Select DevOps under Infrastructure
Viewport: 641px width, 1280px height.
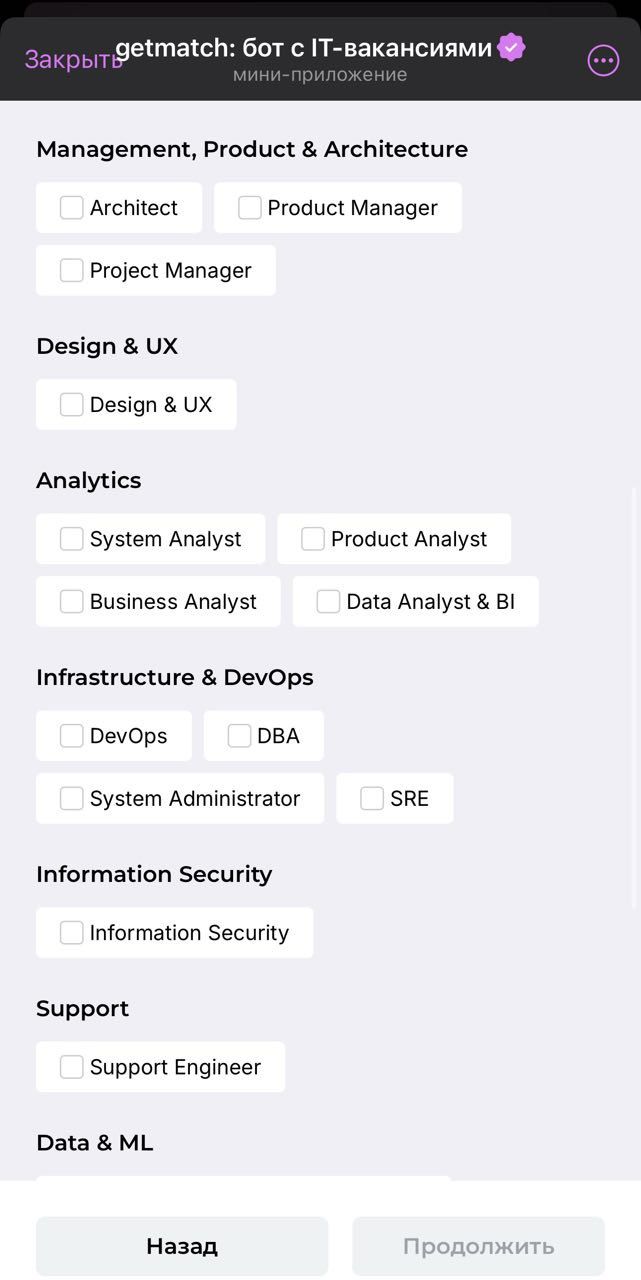pos(71,735)
